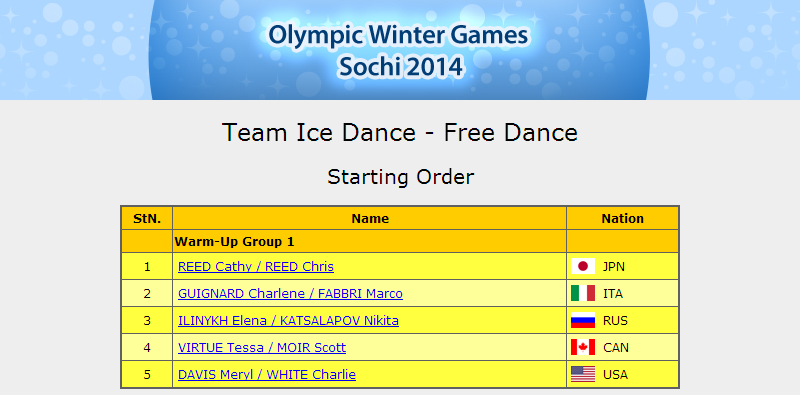
Task: Open GUIGNARD Charlene / FABBRI Marco link
Action: point(290,294)
